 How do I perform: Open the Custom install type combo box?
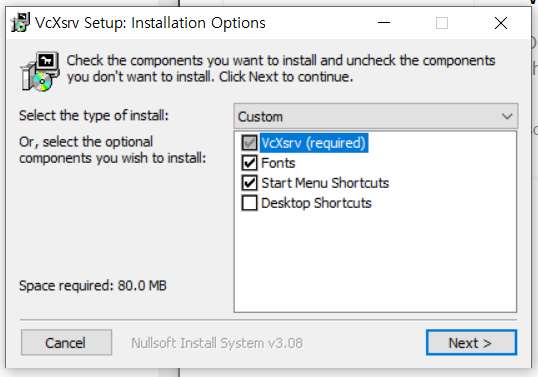[x=376, y=116]
